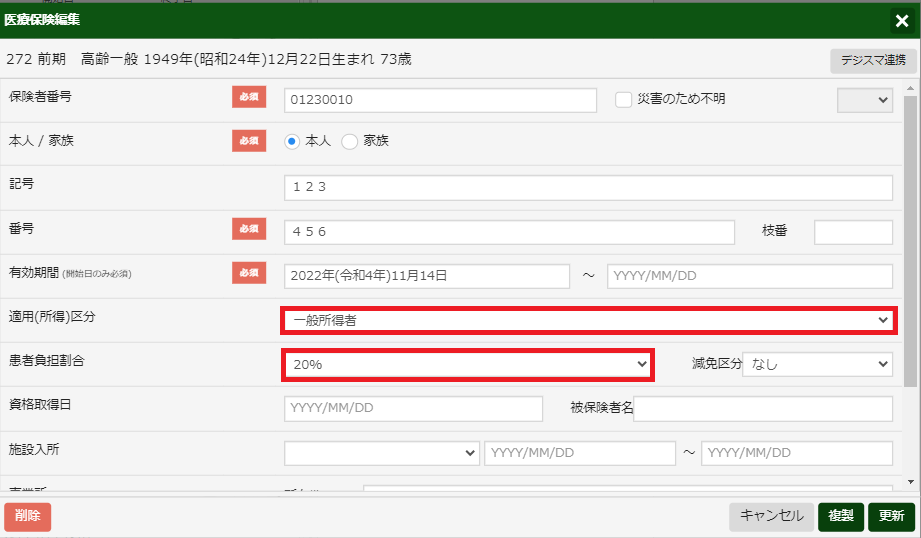Click the vertical scrollbar thumb

910,241
